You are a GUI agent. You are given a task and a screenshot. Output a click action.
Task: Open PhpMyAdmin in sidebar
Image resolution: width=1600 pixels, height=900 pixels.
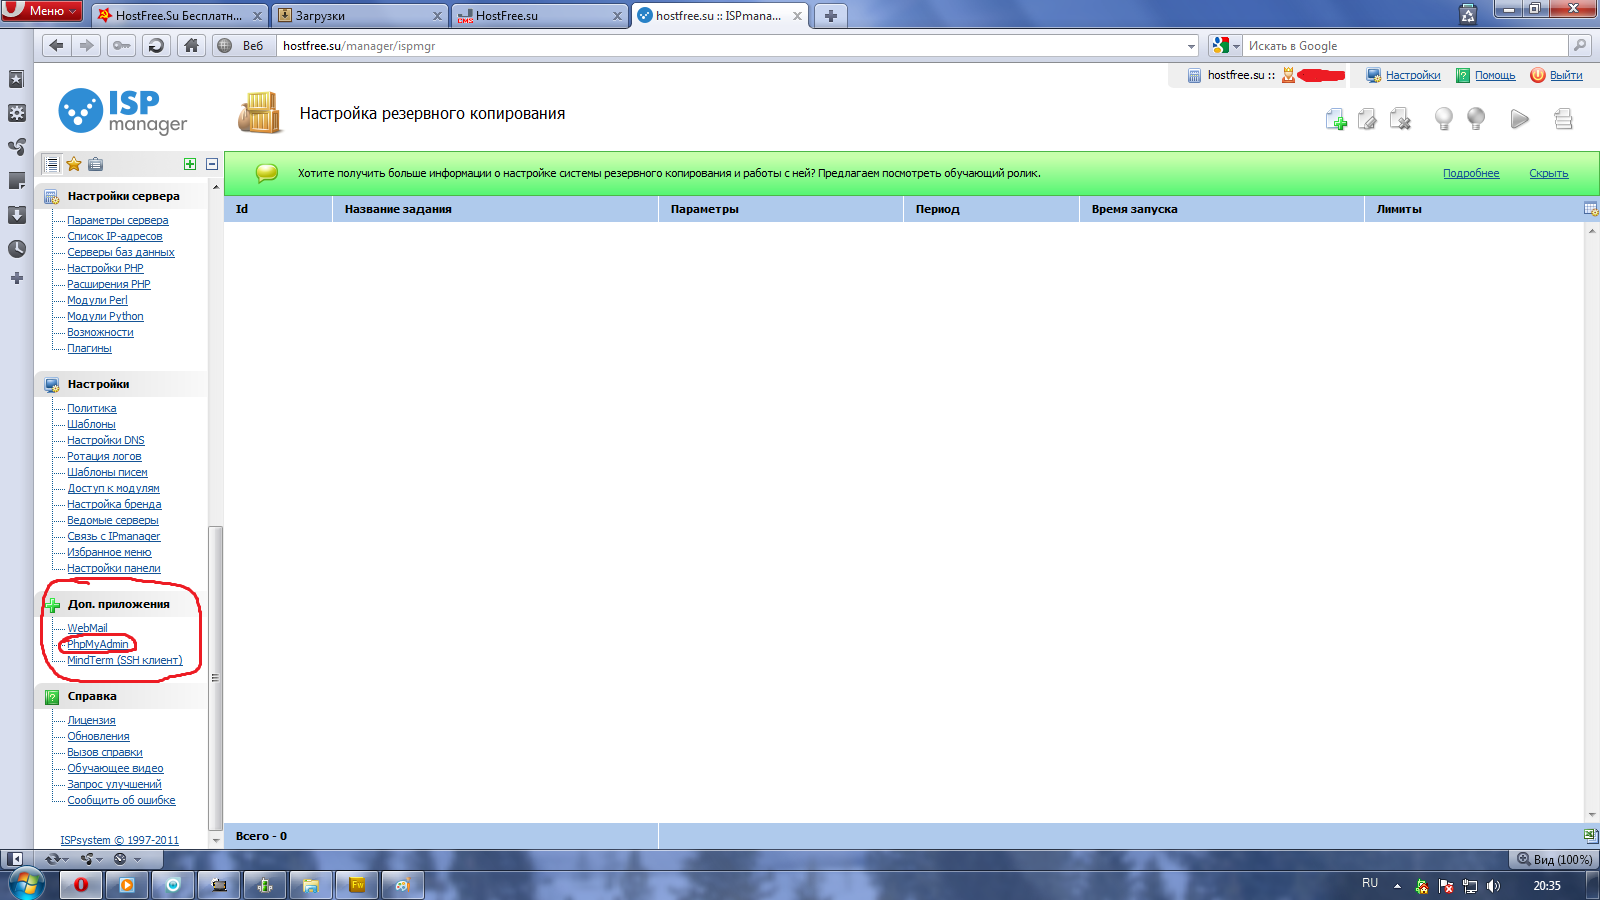click(x=98, y=644)
